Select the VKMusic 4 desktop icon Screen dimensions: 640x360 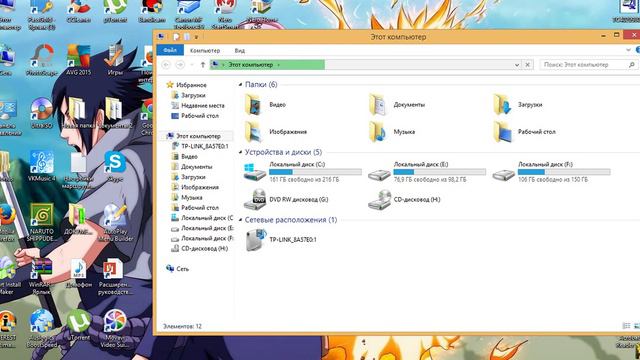click(x=42, y=167)
